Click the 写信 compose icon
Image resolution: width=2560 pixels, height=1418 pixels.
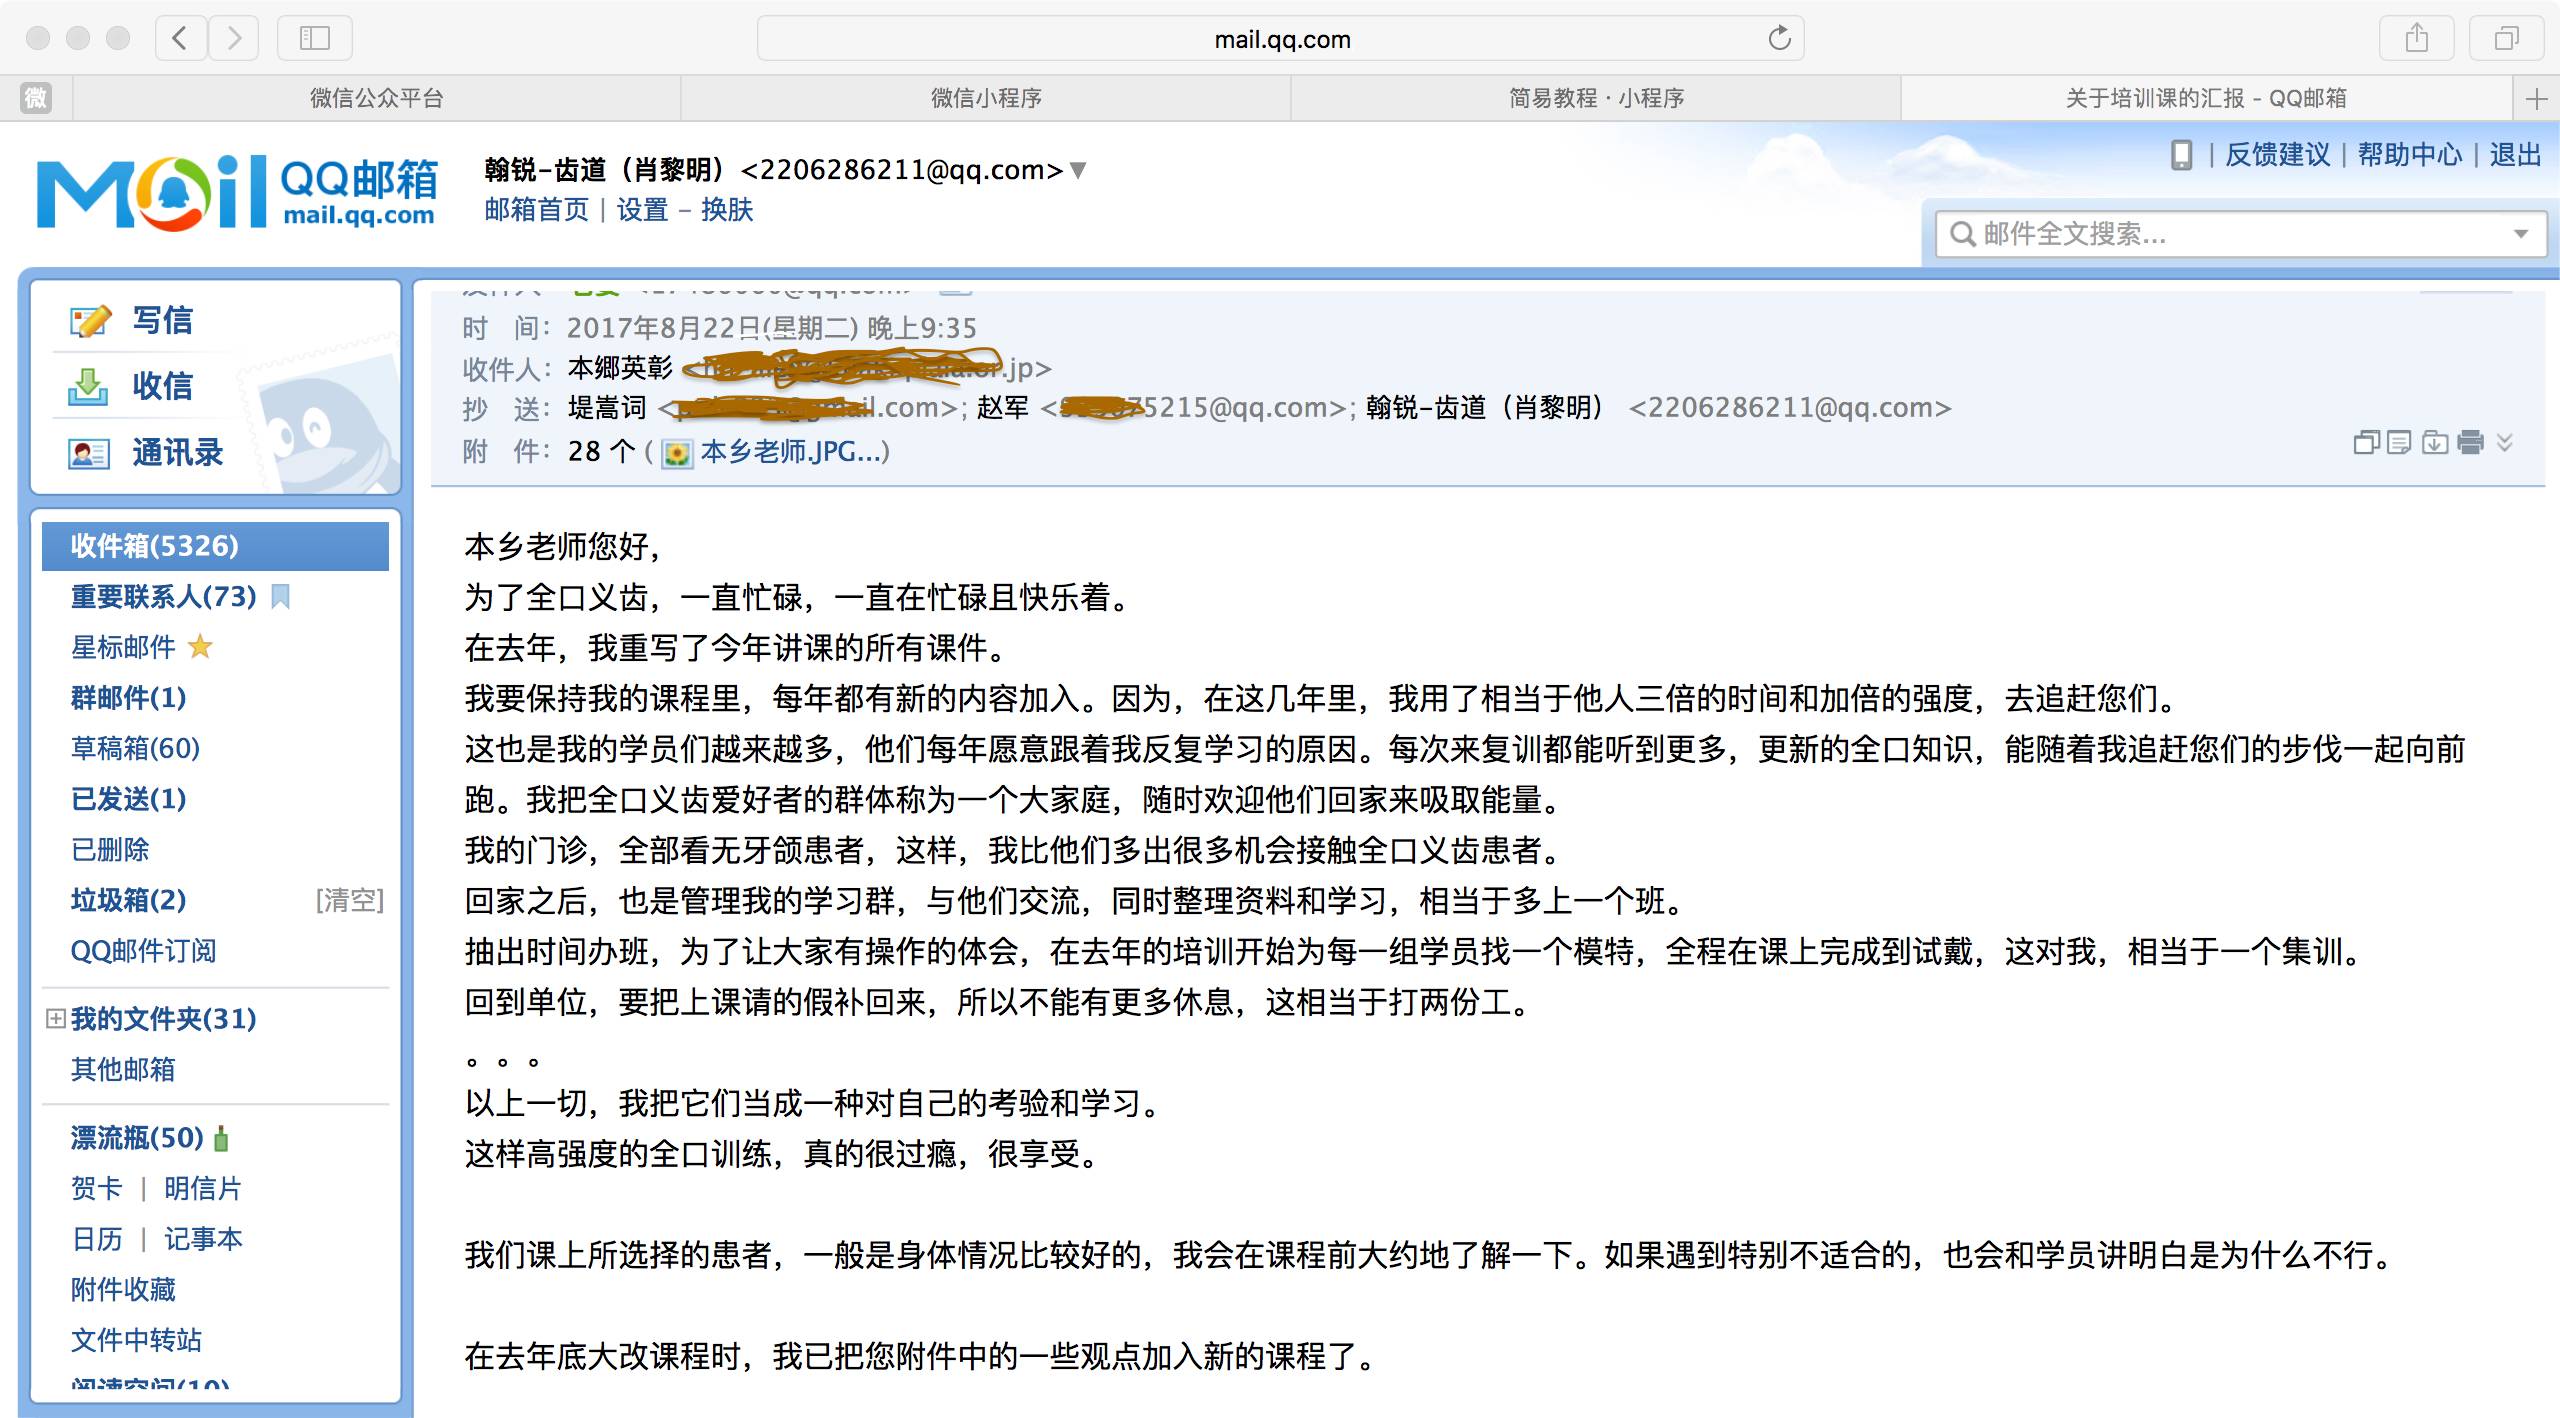tap(90, 321)
